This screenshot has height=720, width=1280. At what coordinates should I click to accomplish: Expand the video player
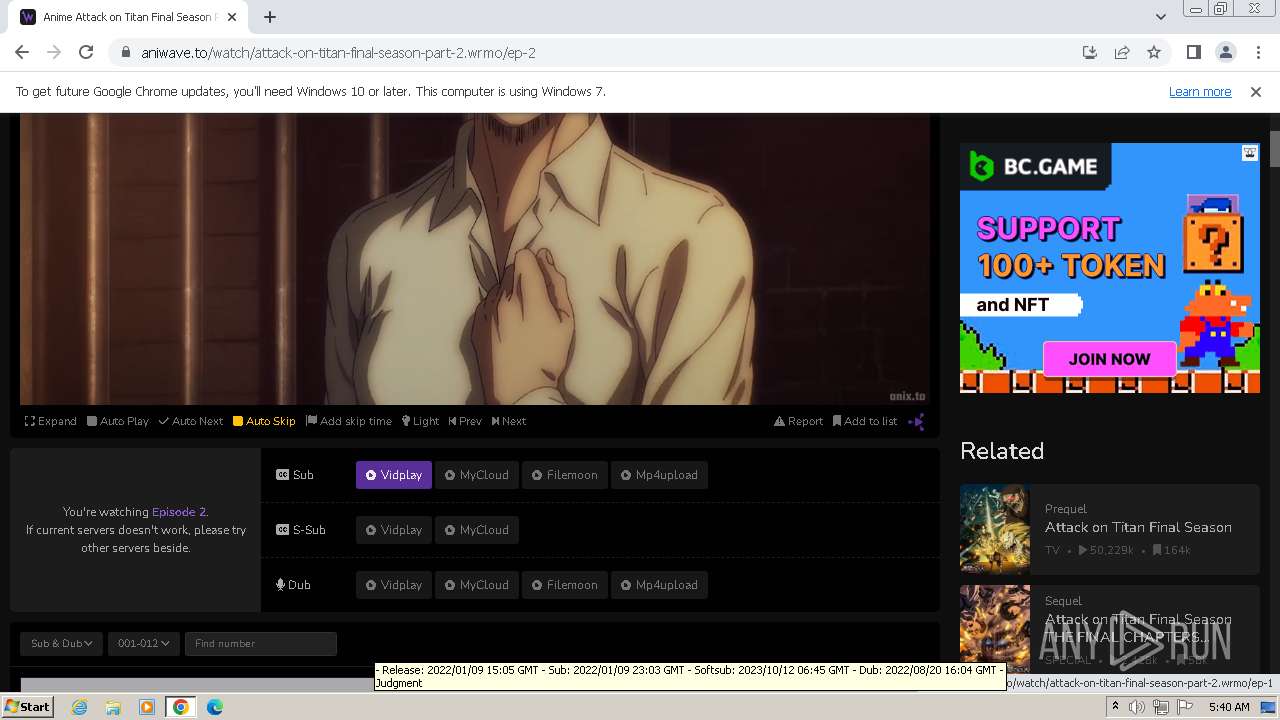click(x=51, y=421)
